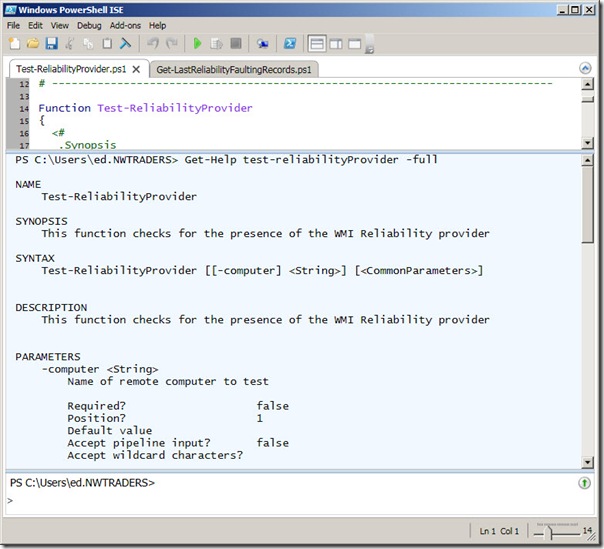Click the Redo arrow icon
Image resolution: width=604 pixels, height=549 pixels.
[x=171, y=43]
